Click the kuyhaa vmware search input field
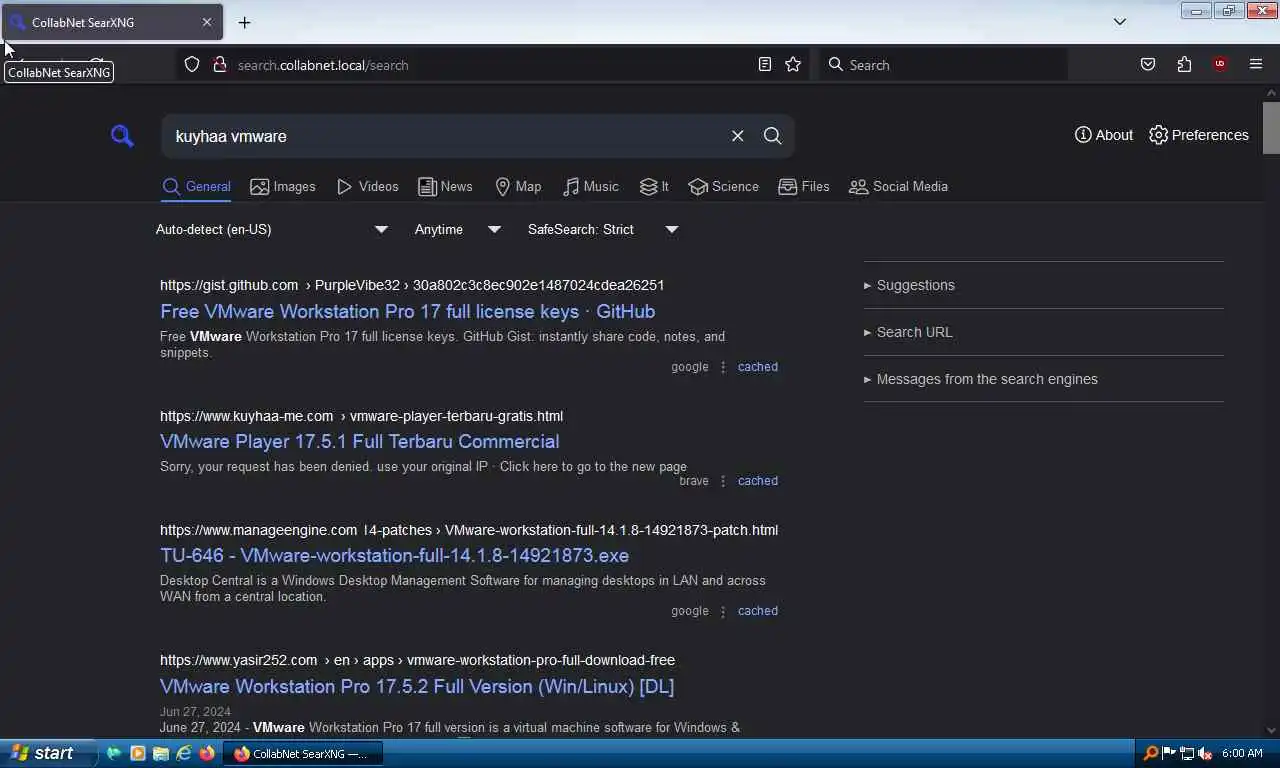Image resolution: width=1280 pixels, height=768 pixels. click(445, 136)
